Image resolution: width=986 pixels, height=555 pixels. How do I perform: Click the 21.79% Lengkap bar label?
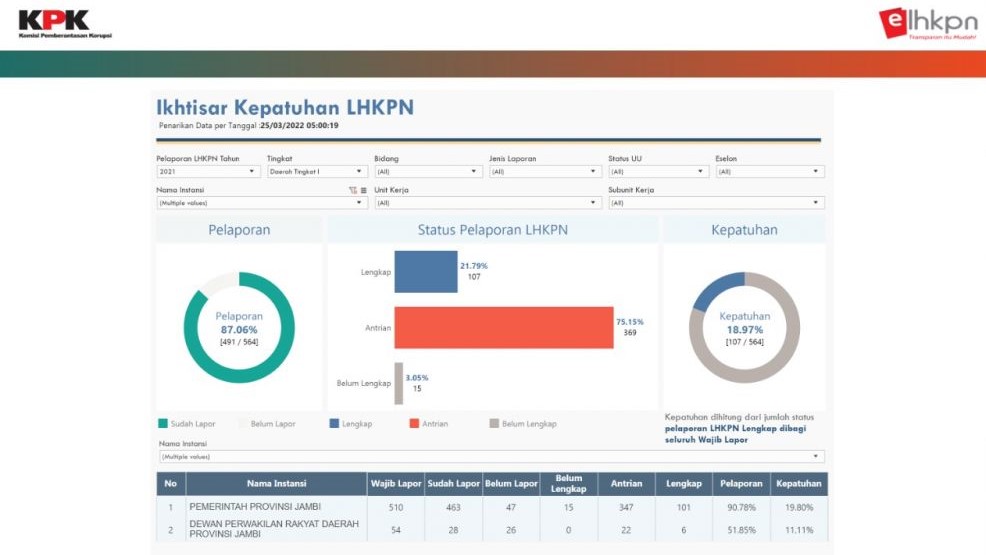pyautogui.click(x=474, y=266)
